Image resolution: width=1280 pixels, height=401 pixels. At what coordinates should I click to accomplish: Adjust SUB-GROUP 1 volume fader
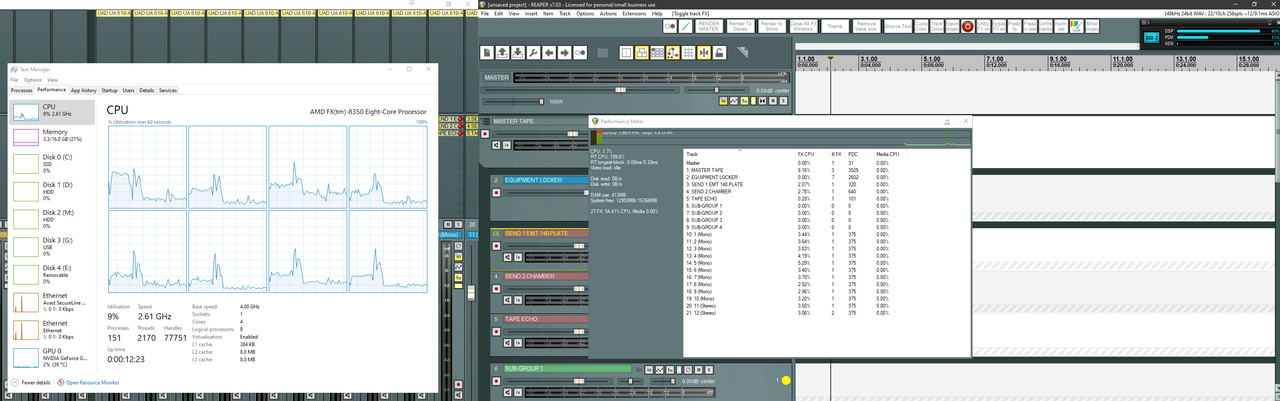[x=579, y=381]
